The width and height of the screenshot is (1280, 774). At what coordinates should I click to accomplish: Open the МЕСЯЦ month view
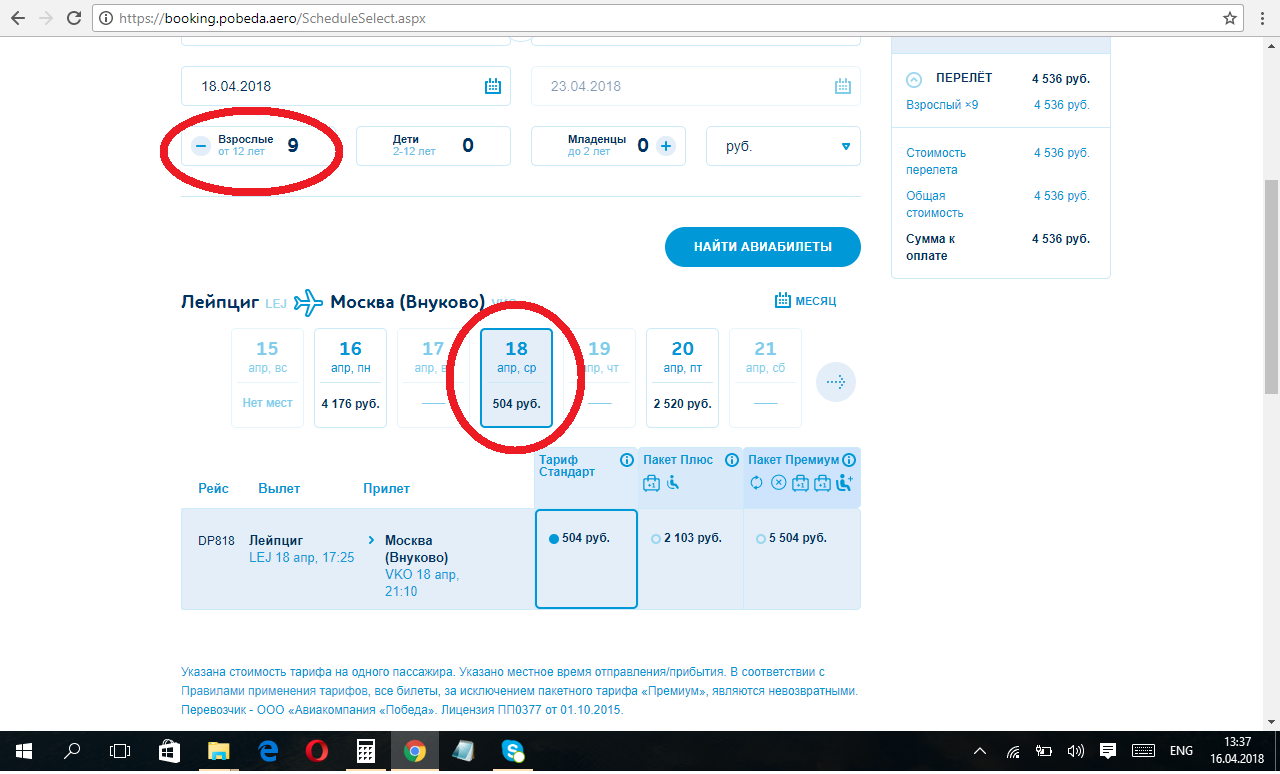(x=805, y=301)
